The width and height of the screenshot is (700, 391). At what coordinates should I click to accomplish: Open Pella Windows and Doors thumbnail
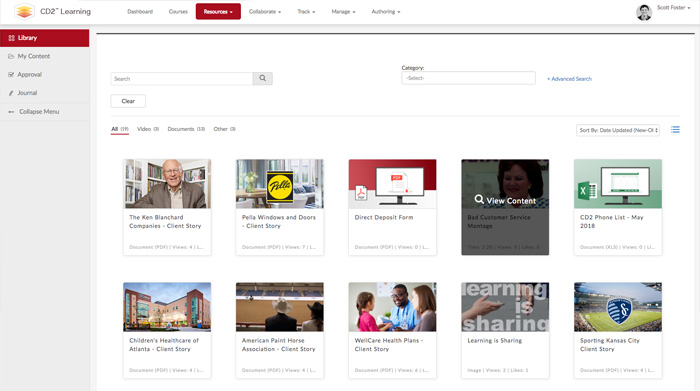click(279, 184)
